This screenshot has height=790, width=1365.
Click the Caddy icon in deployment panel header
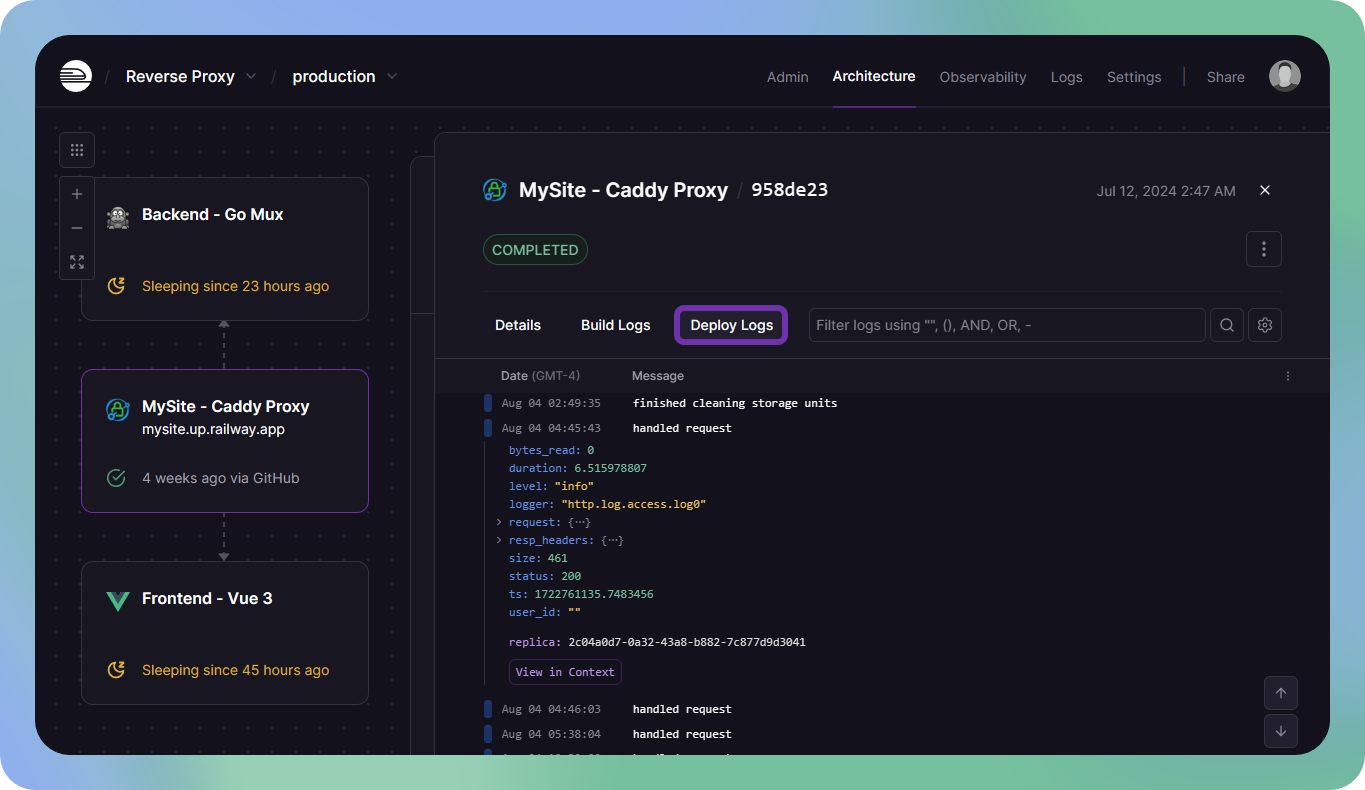pyautogui.click(x=495, y=190)
